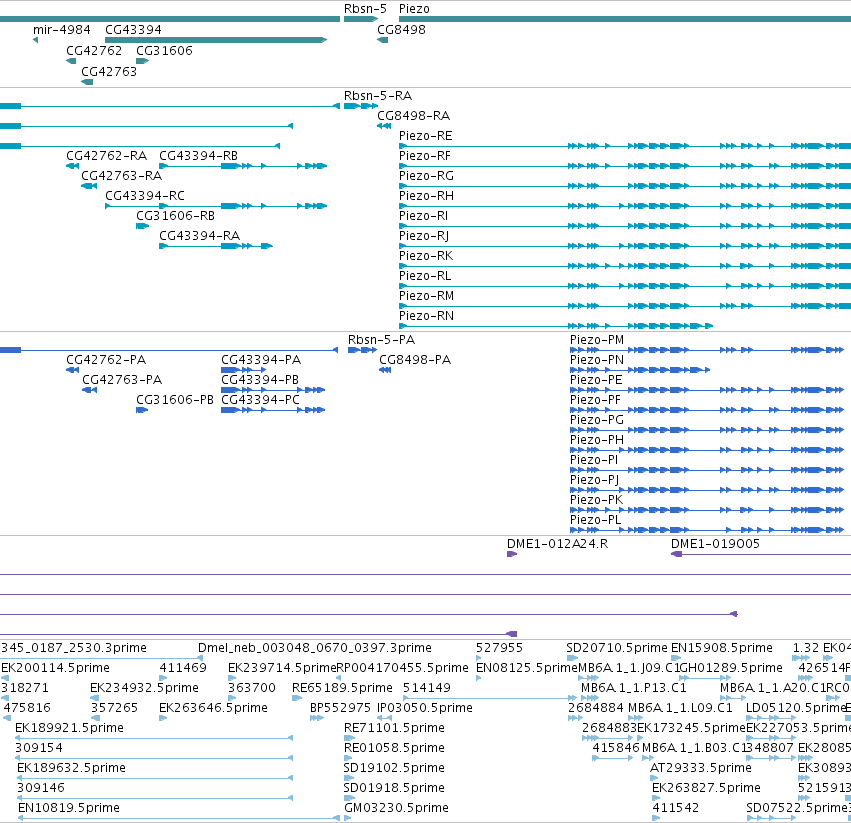This screenshot has height=823, width=851.
Task: Click the Piezo-RG transcript label
Action: [426, 176]
